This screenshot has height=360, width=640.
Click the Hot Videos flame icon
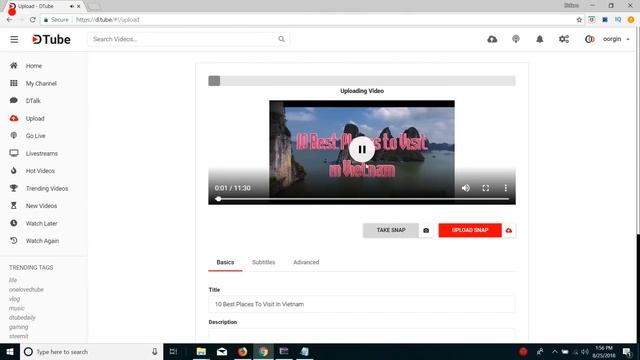click(x=14, y=171)
